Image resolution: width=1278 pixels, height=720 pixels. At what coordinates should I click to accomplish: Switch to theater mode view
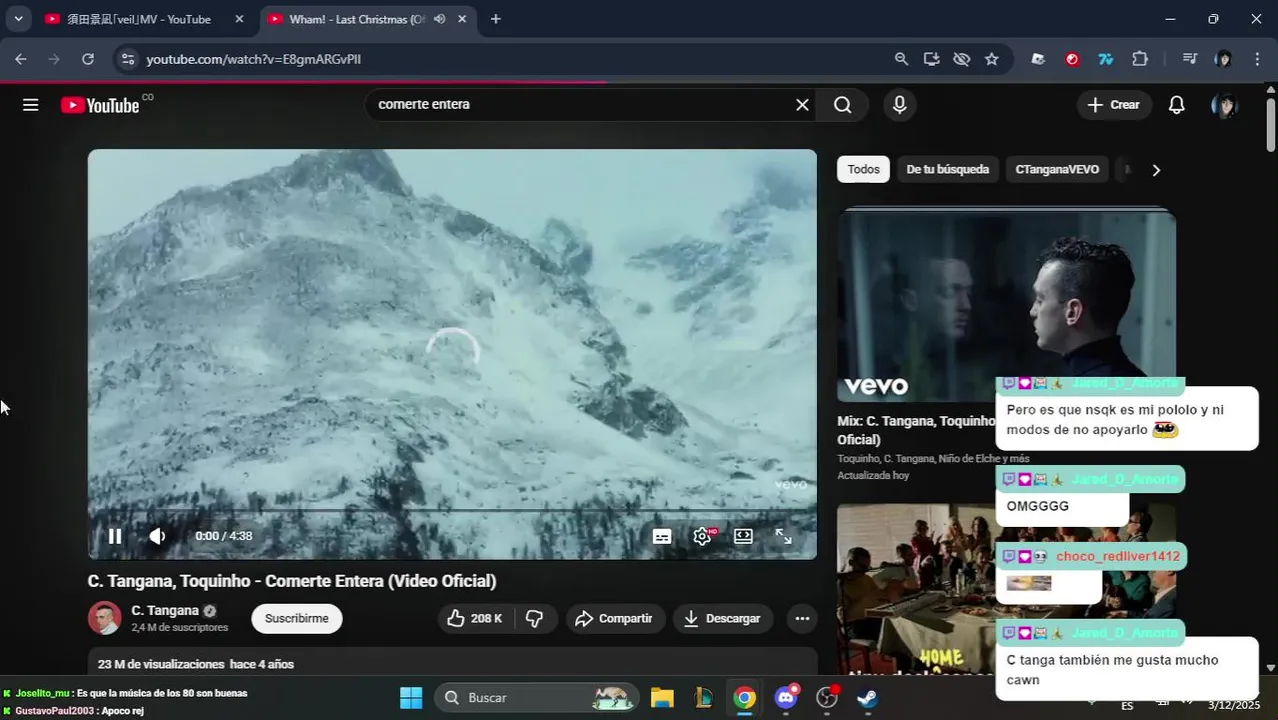[x=743, y=537]
